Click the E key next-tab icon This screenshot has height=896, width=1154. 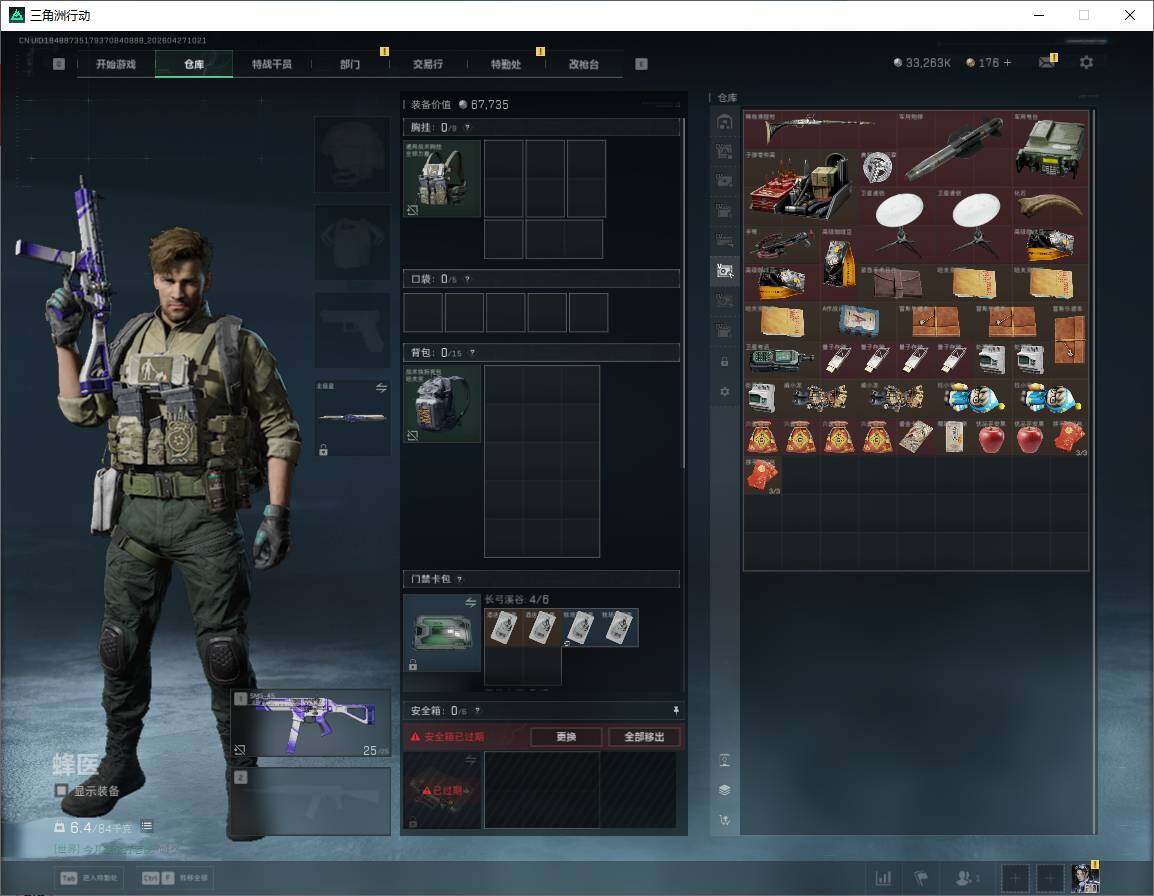coord(641,64)
